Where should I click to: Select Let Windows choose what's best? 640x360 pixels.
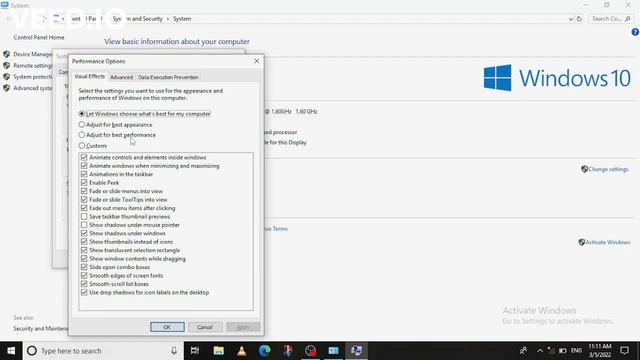click(x=82, y=114)
